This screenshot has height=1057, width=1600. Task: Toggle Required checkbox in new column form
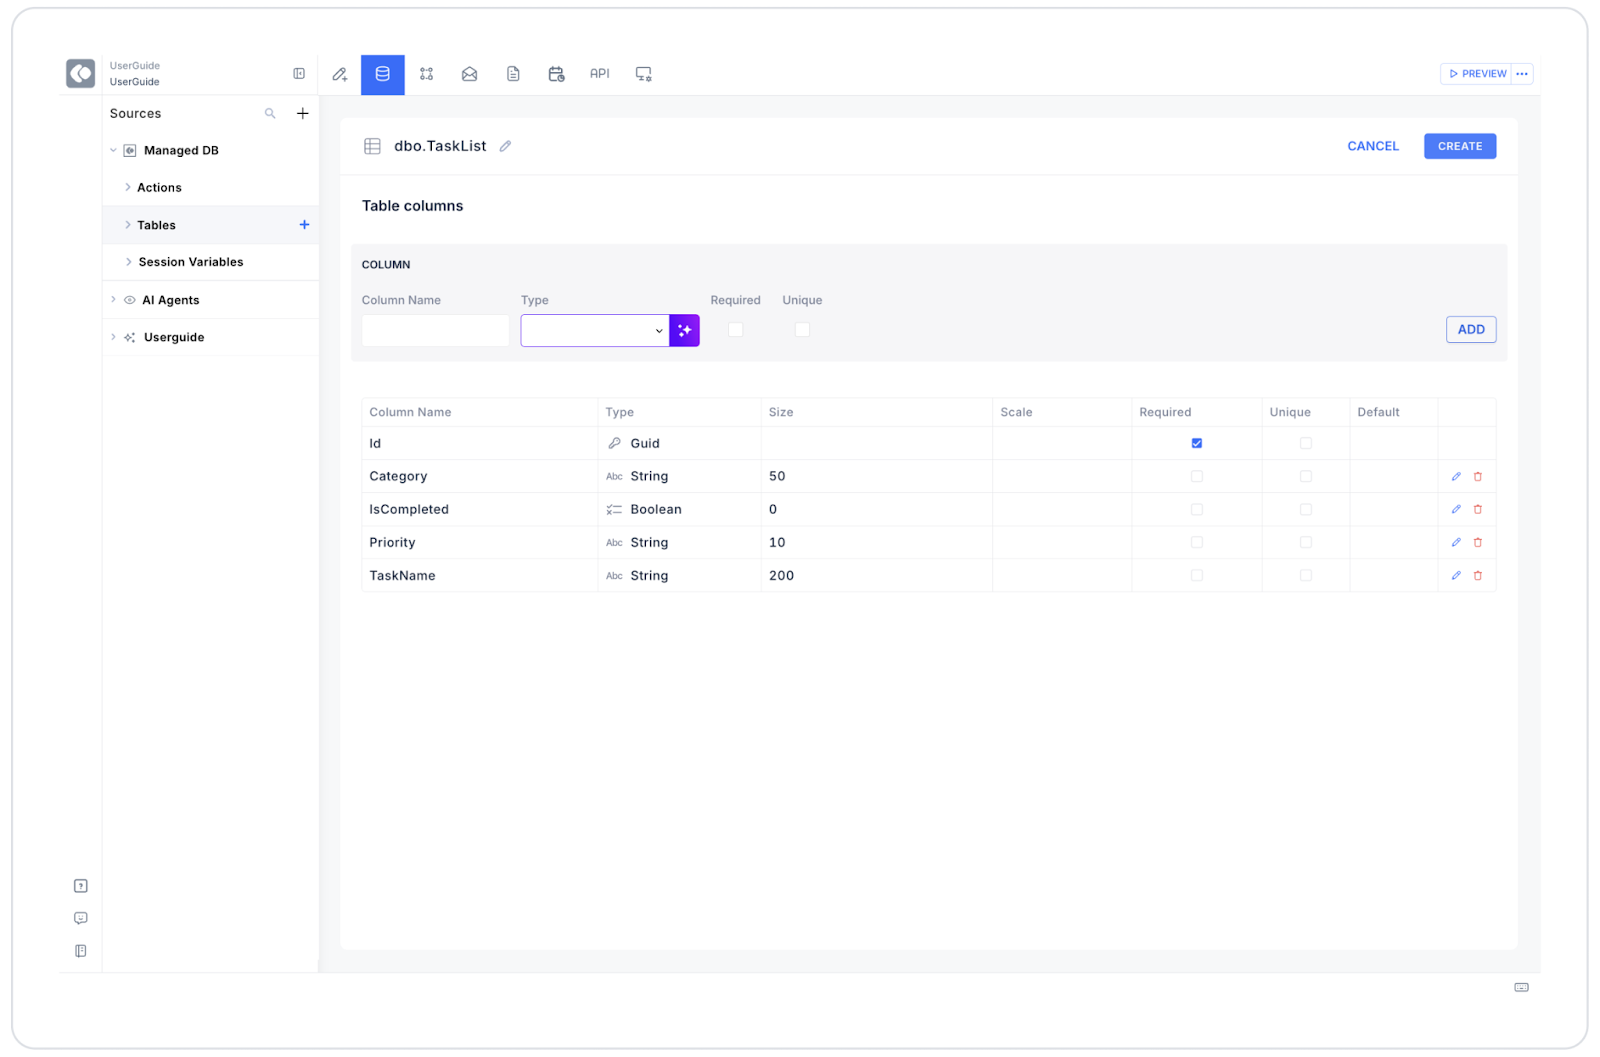[x=736, y=330]
